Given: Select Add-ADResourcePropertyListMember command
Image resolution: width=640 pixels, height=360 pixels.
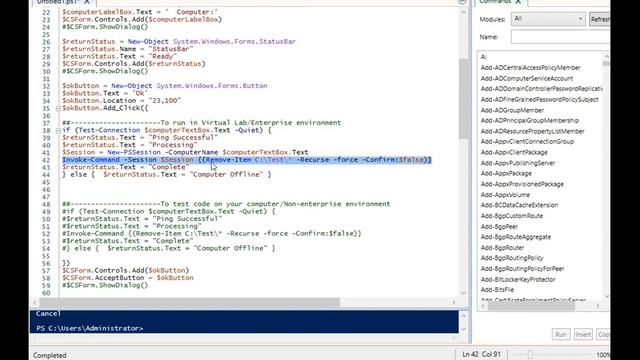Looking at the screenshot, I should point(532,131).
